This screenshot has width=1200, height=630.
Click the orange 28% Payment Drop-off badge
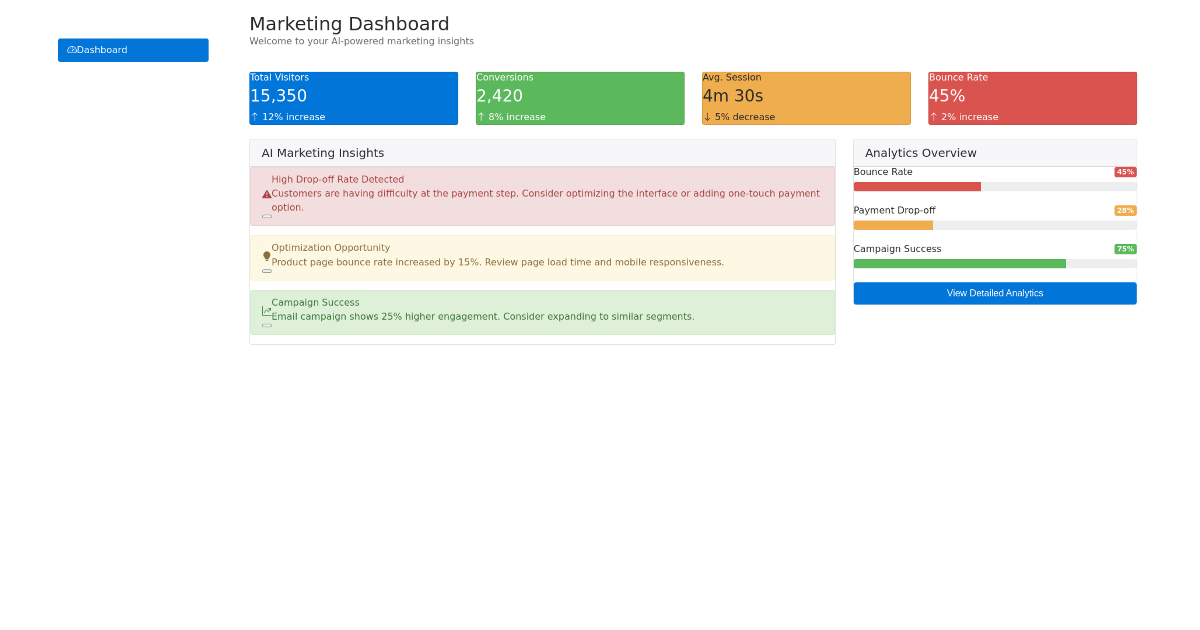[x=1127, y=210]
